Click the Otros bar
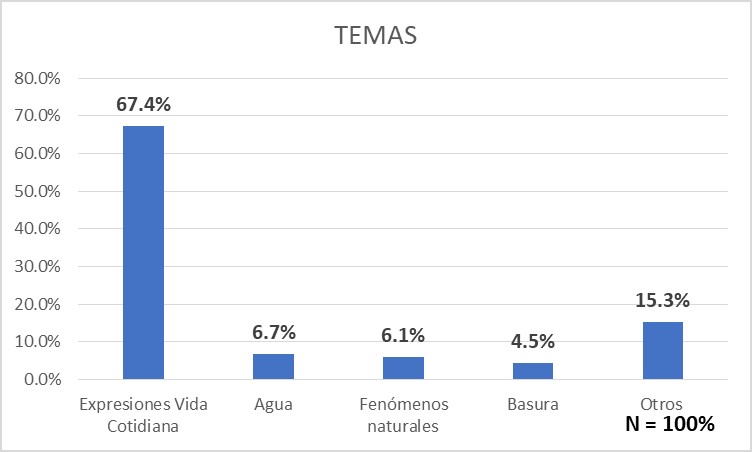The height and width of the screenshot is (452, 752). [663, 351]
